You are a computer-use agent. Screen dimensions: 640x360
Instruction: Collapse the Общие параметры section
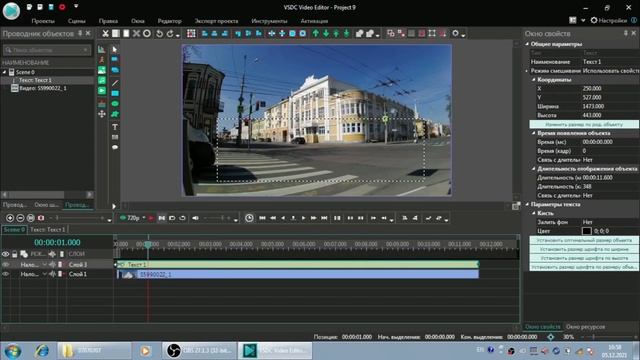pos(527,44)
